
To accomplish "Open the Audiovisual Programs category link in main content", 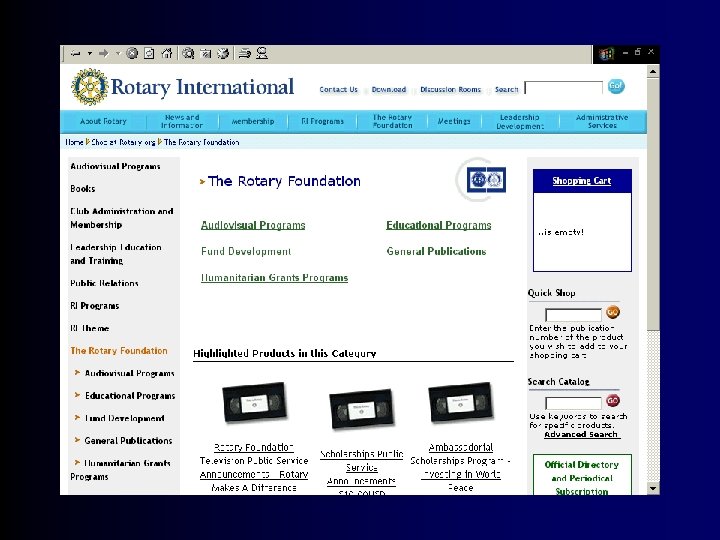I will (253, 225).
